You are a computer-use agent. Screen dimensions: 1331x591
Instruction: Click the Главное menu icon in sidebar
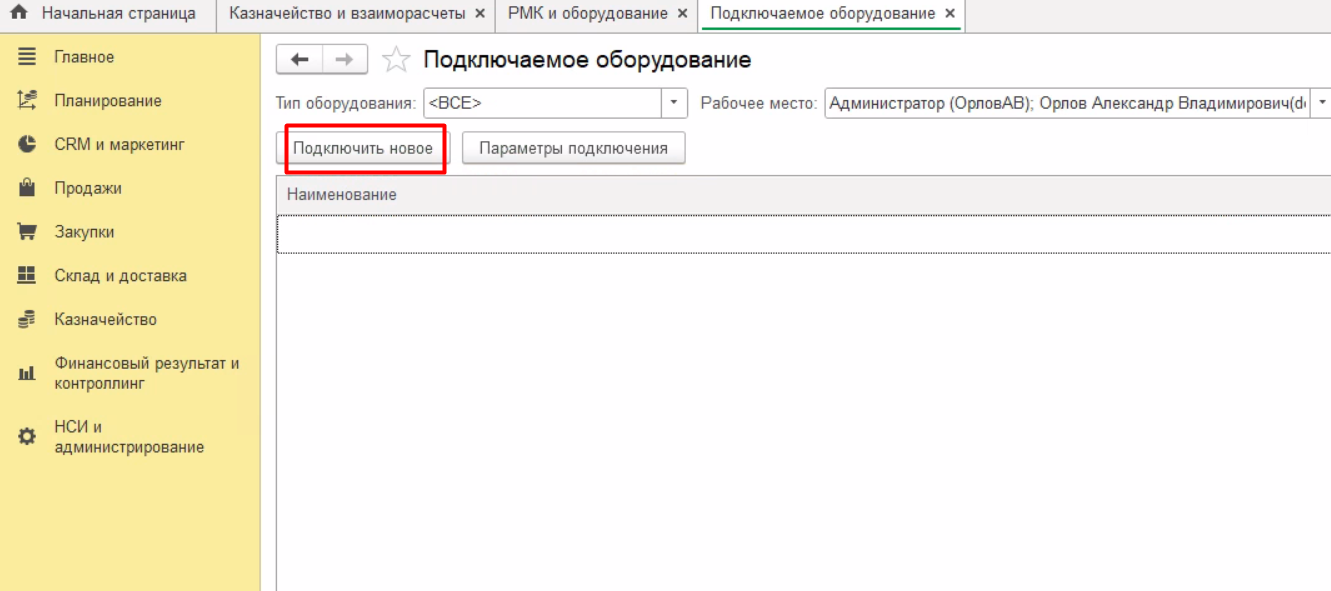click(27, 58)
